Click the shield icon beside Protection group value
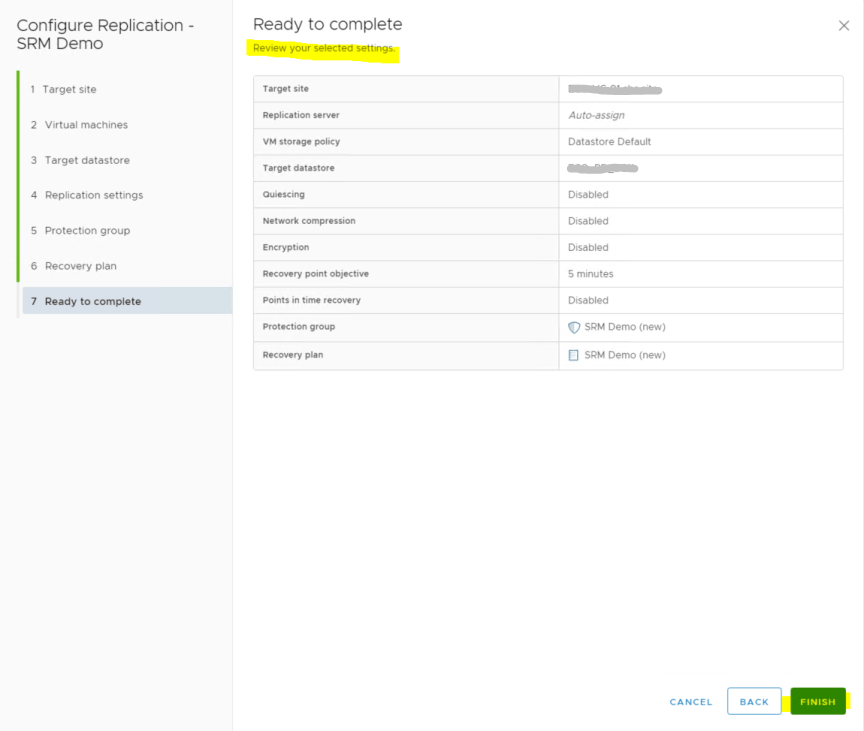This screenshot has height=731, width=864. [574, 327]
